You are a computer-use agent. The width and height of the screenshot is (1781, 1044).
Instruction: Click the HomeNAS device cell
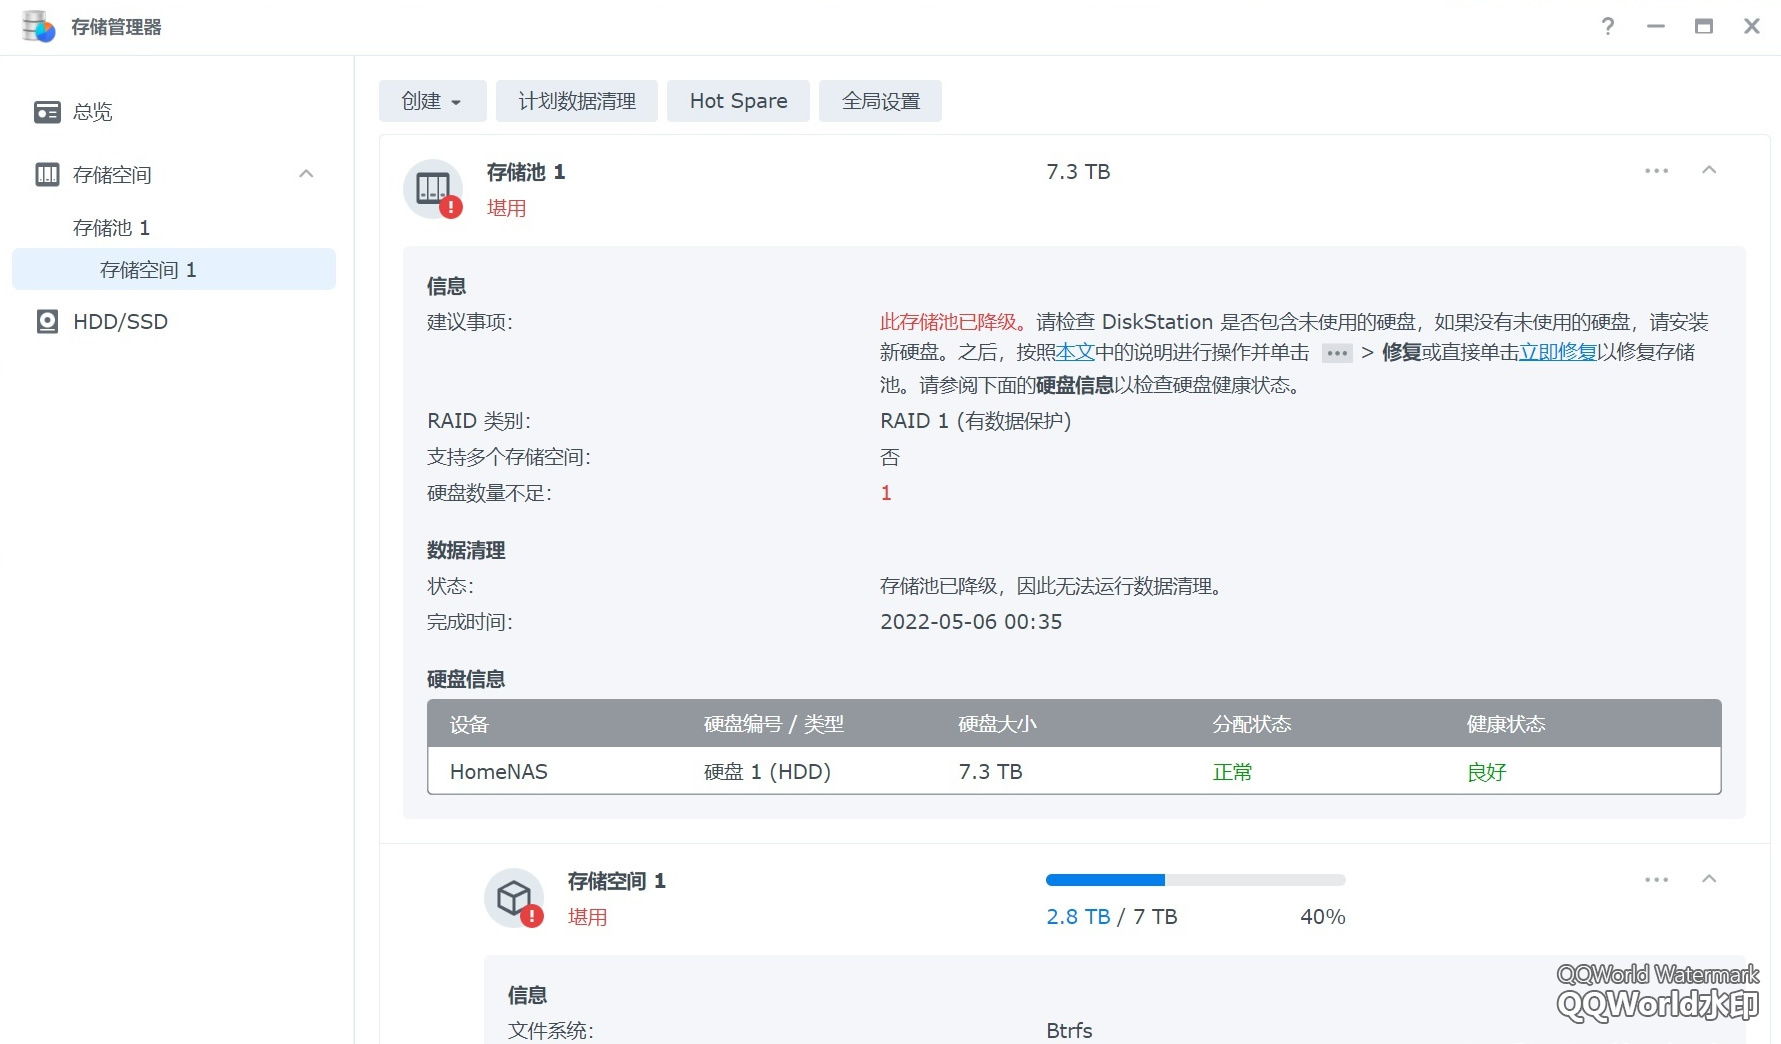[x=499, y=772]
